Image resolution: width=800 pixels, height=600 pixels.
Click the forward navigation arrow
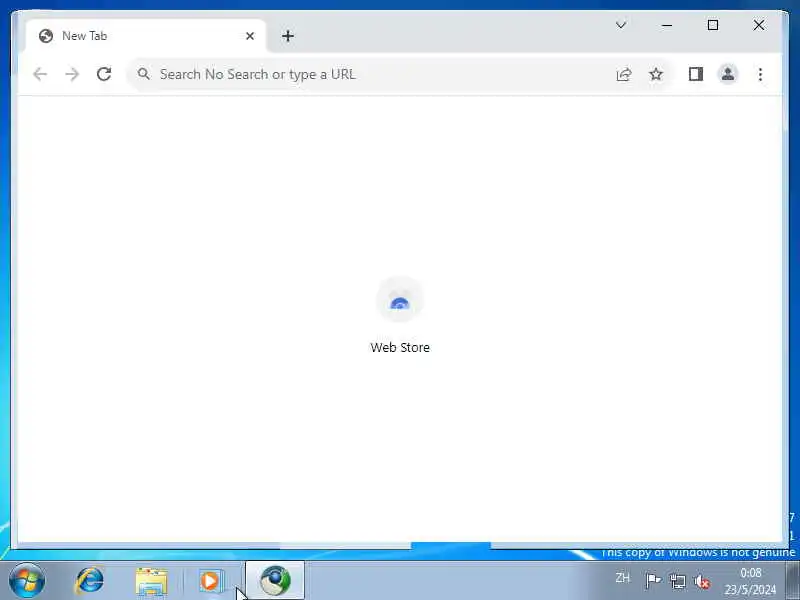72,74
